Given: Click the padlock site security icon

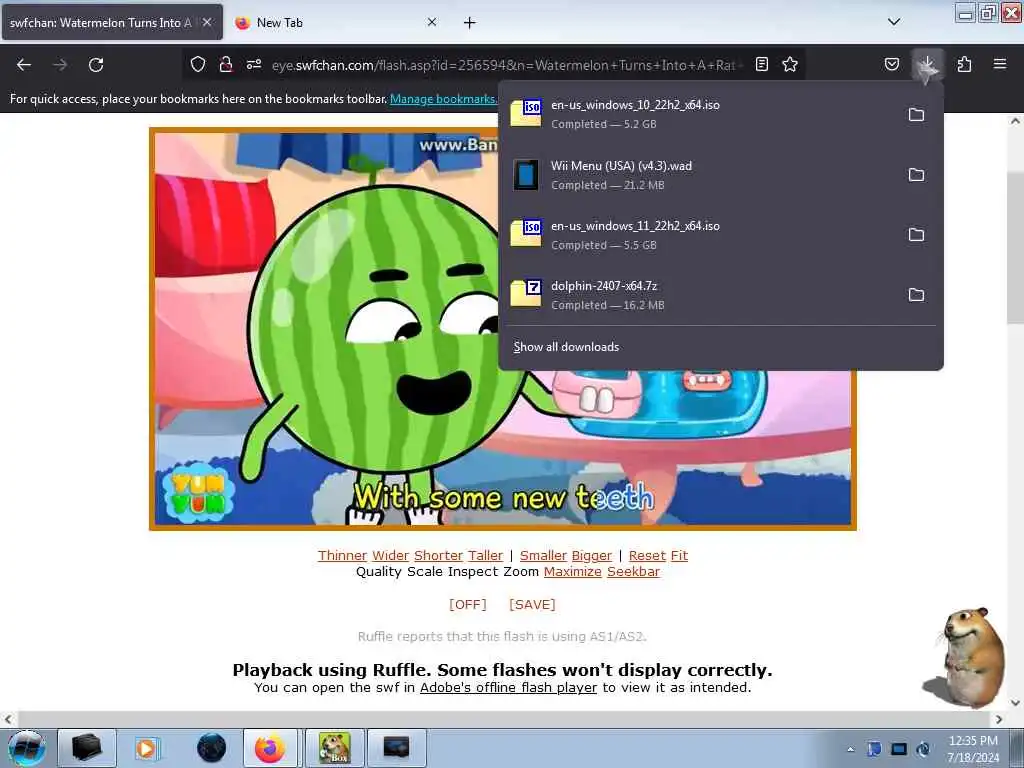Looking at the screenshot, I should (x=226, y=64).
